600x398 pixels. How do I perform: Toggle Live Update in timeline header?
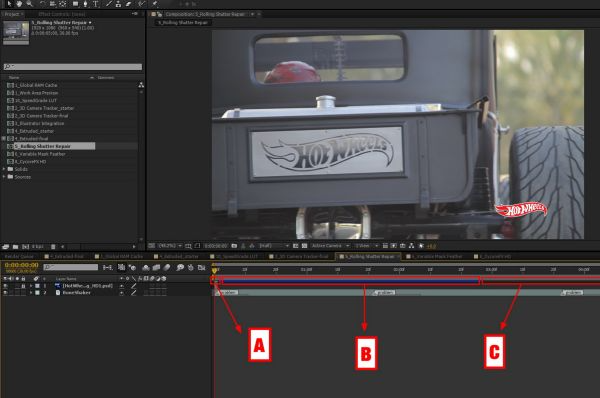pyautogui.click(x=121, y=267)
